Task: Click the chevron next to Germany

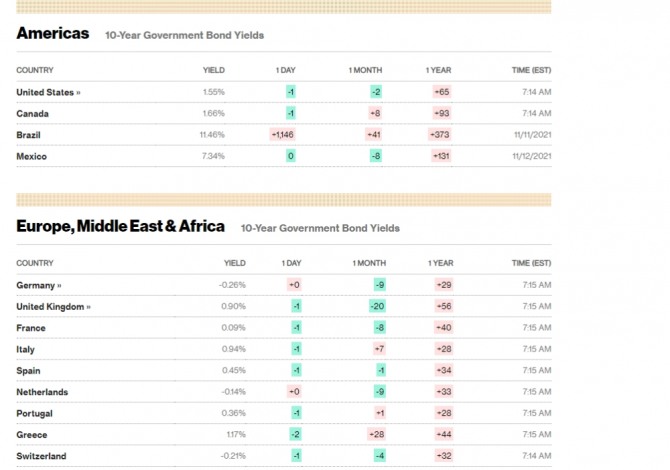Action: (x=59, y=286)
